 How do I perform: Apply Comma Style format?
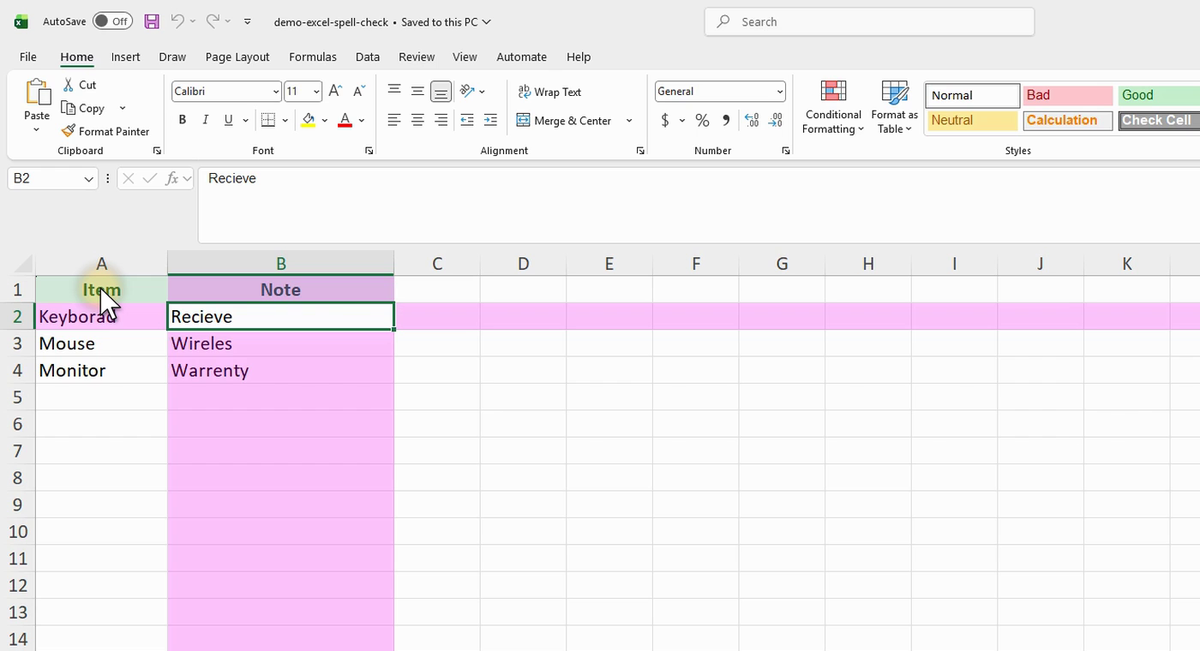click(725, 120)
